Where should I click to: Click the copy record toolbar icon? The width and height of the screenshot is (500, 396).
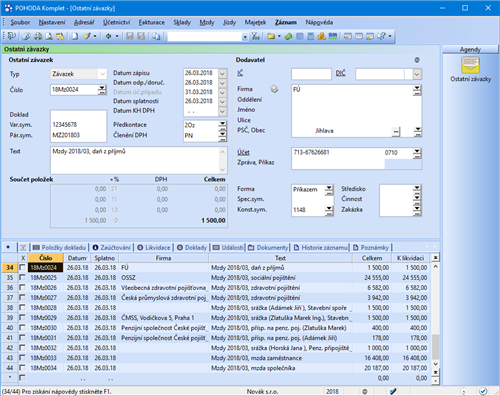156,36
